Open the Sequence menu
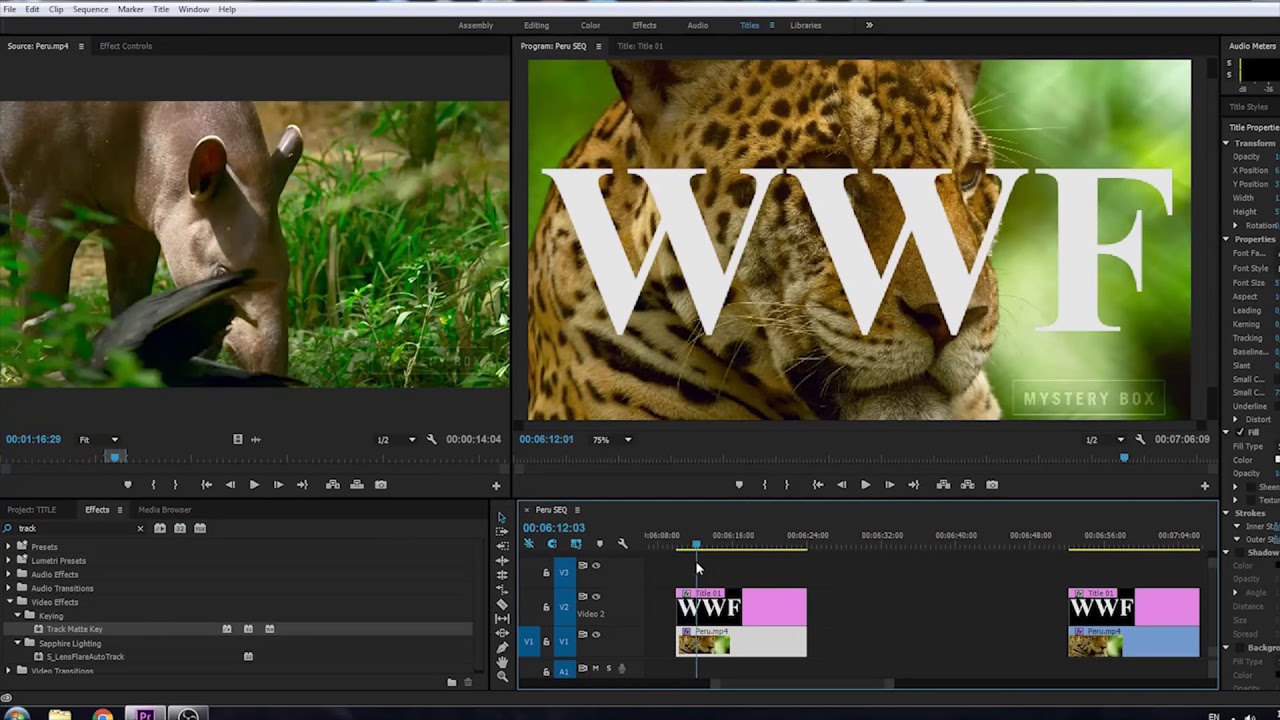This screenshot has width=1280, height=720. pos(90,9)
